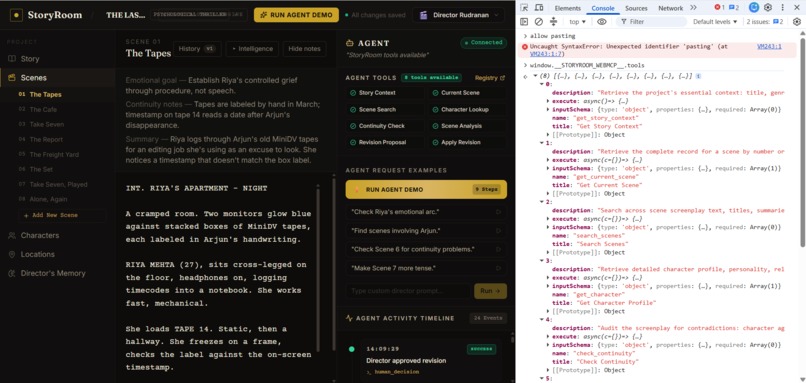Expand [[Prototype]] under search_scenes
This screenshot has width=806, height=383.
point(548,252)
